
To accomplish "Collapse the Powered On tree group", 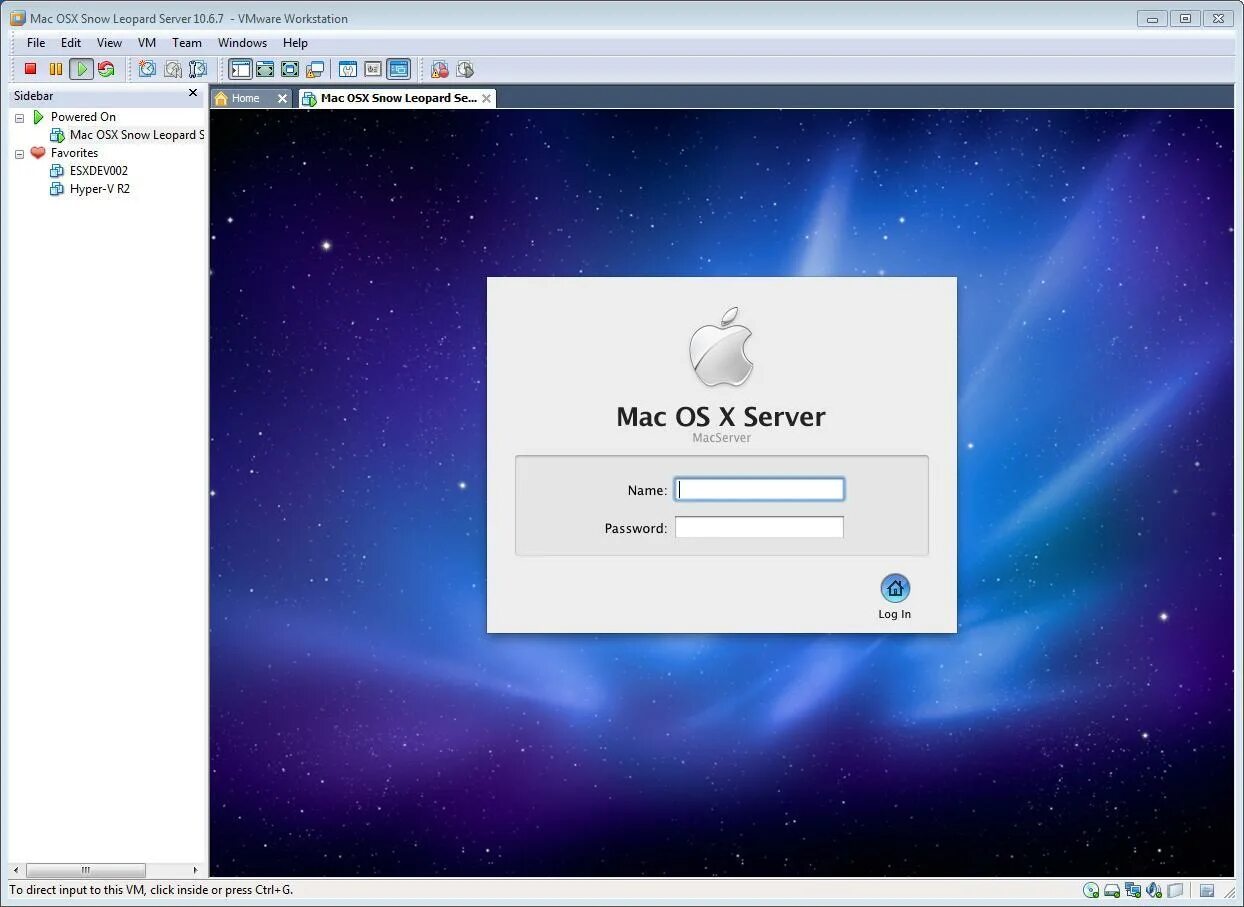I will [x=19, y=118].
